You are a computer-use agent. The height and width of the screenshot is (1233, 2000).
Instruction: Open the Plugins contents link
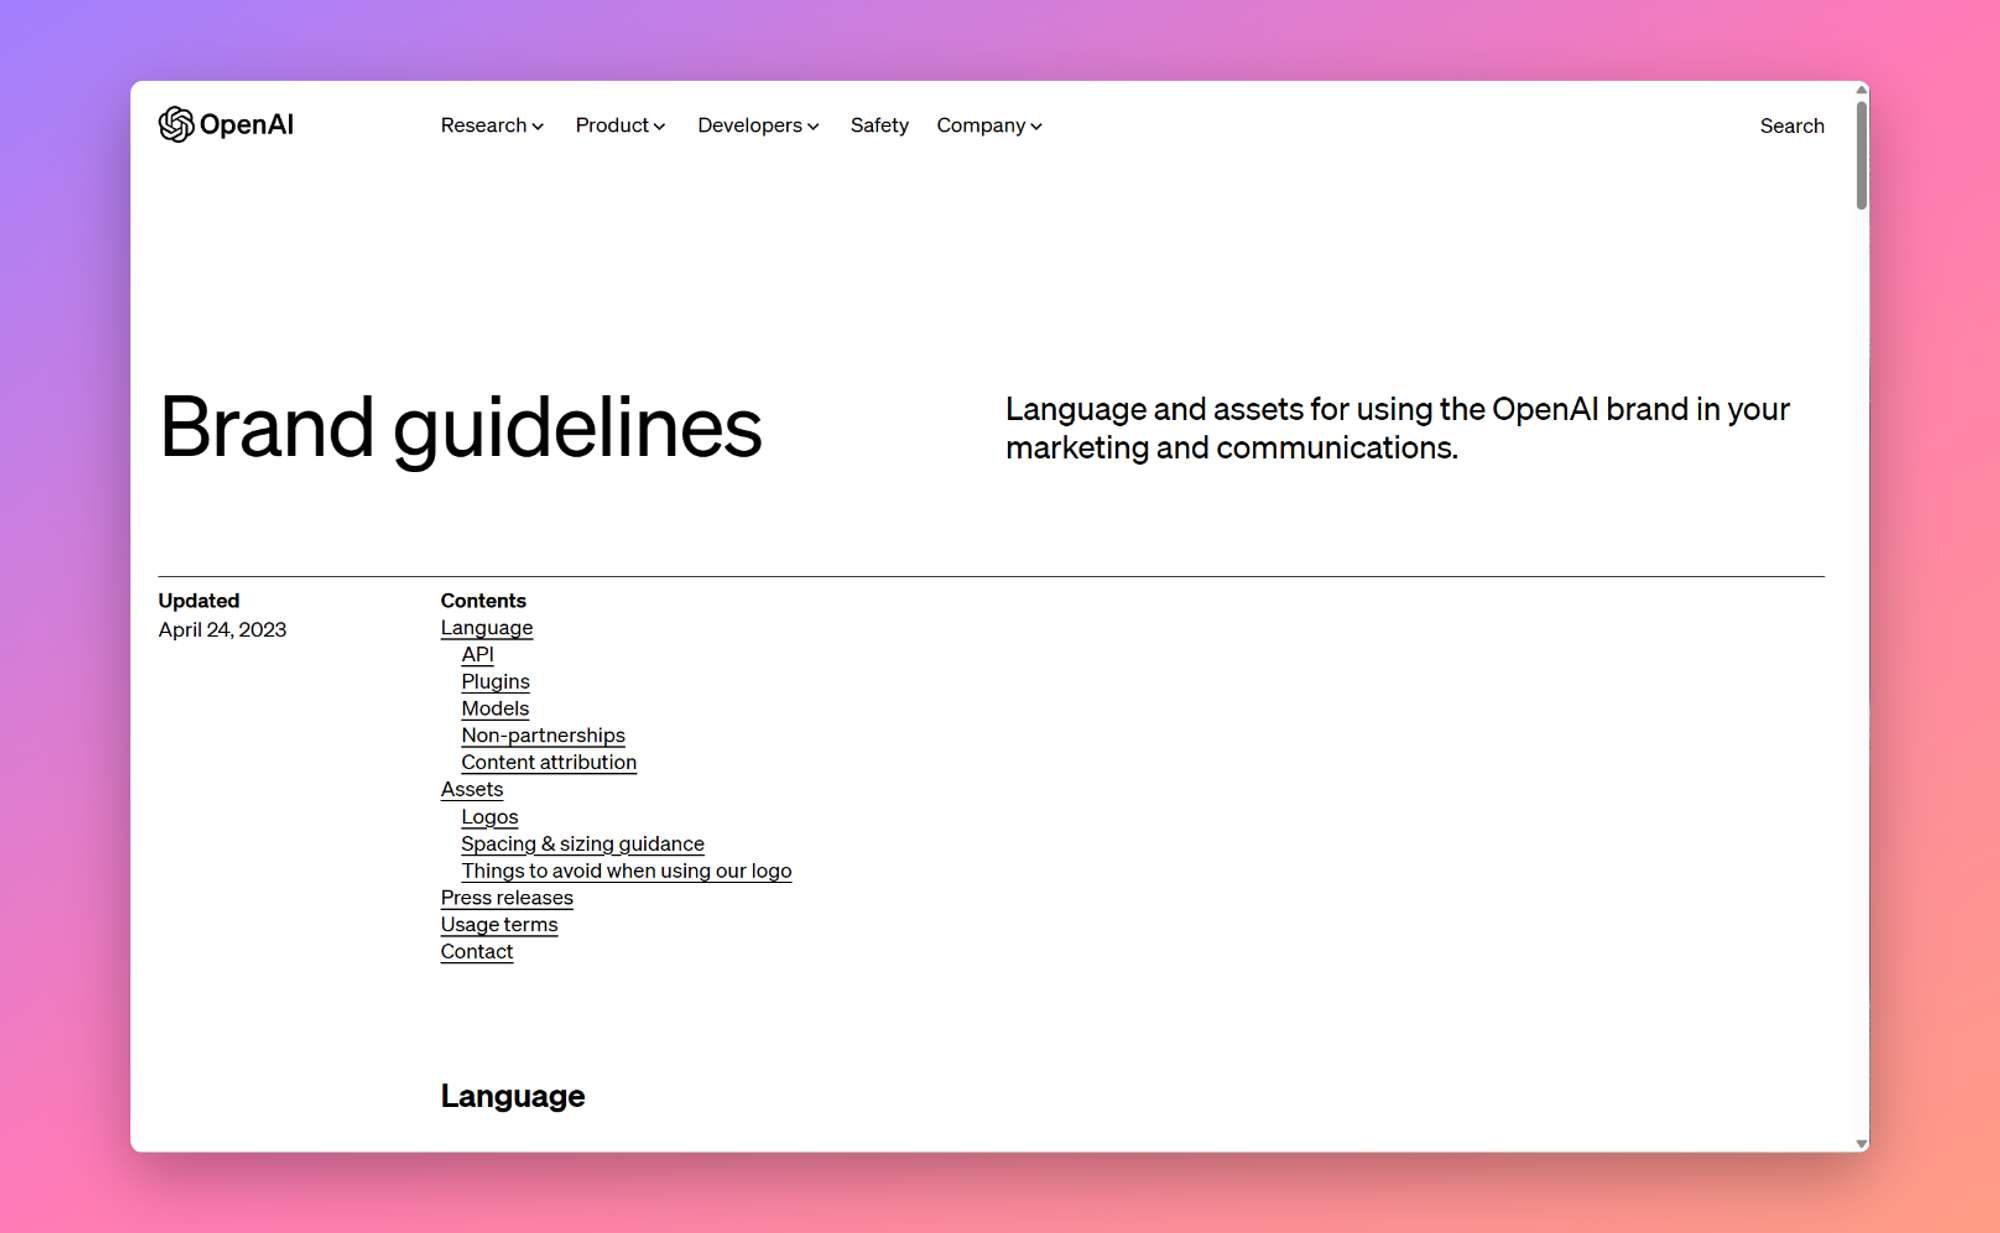tap(495, 682)
